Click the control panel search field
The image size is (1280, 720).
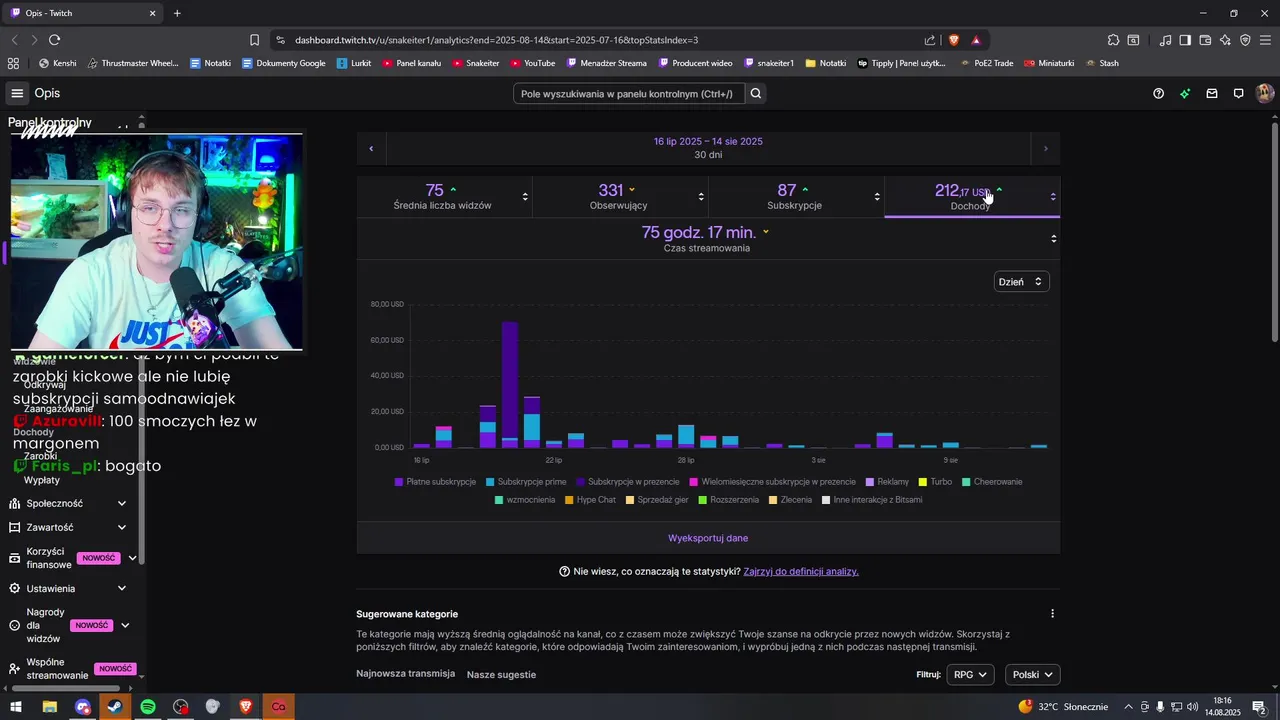[x=629, y=93]
